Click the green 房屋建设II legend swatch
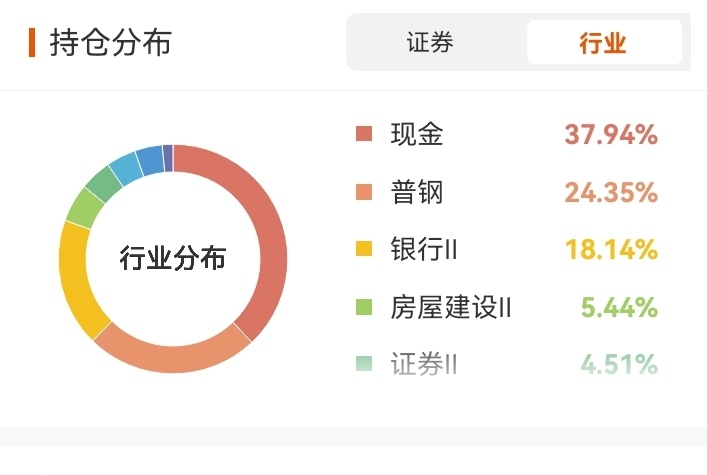The image size is (707, 475). pyautogui.click(x=364, y=307)
